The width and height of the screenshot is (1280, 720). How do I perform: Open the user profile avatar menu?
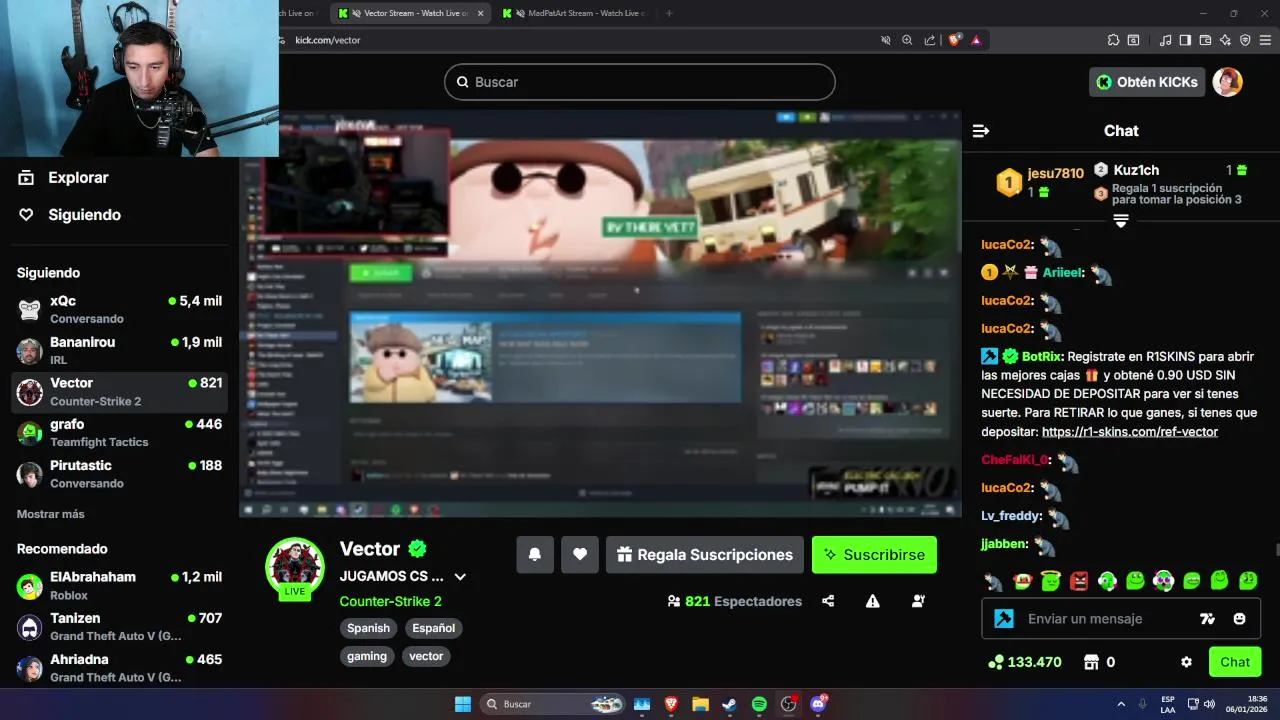click(x=1227, y=82)
